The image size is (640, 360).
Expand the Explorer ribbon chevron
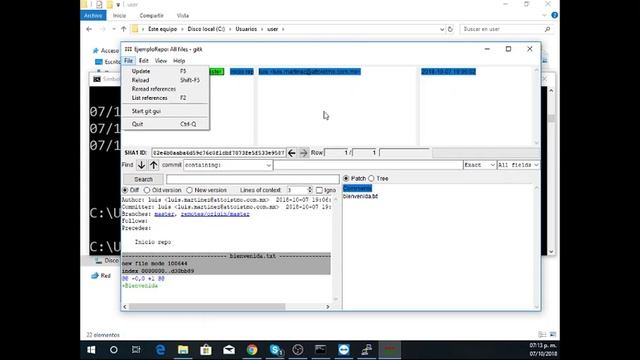click(544, 16)
